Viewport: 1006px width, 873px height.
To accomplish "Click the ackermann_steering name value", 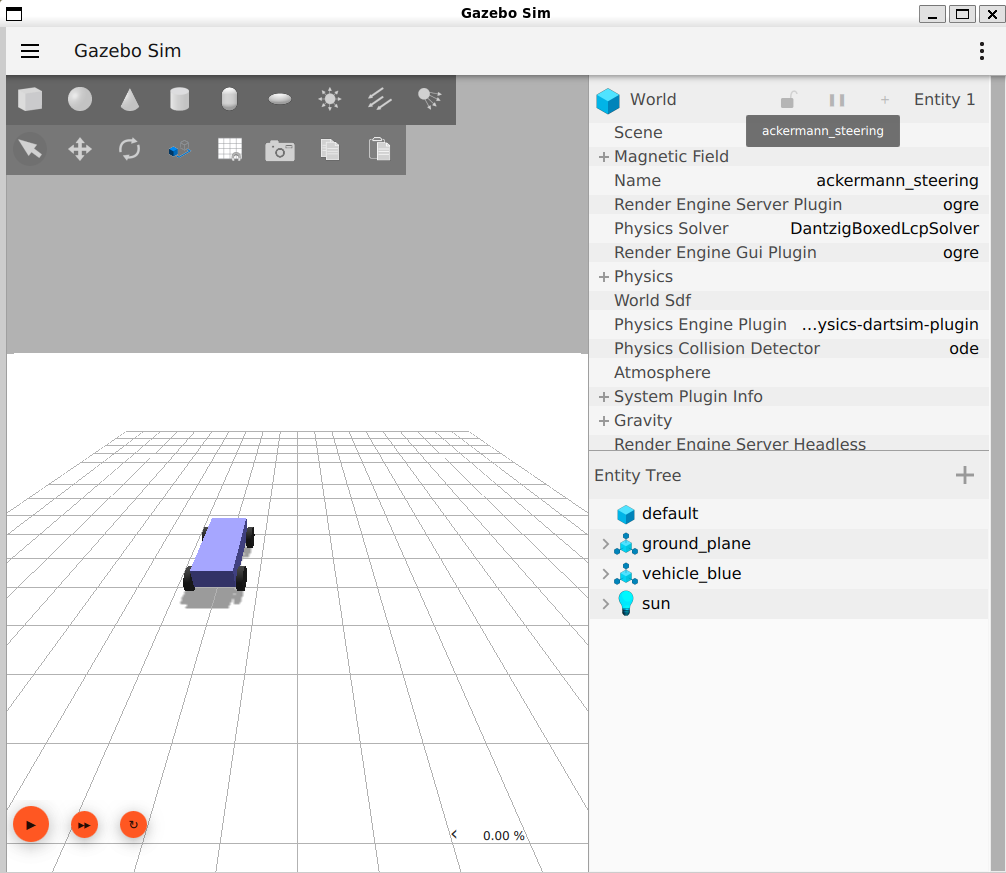I will tap(897, 181).
